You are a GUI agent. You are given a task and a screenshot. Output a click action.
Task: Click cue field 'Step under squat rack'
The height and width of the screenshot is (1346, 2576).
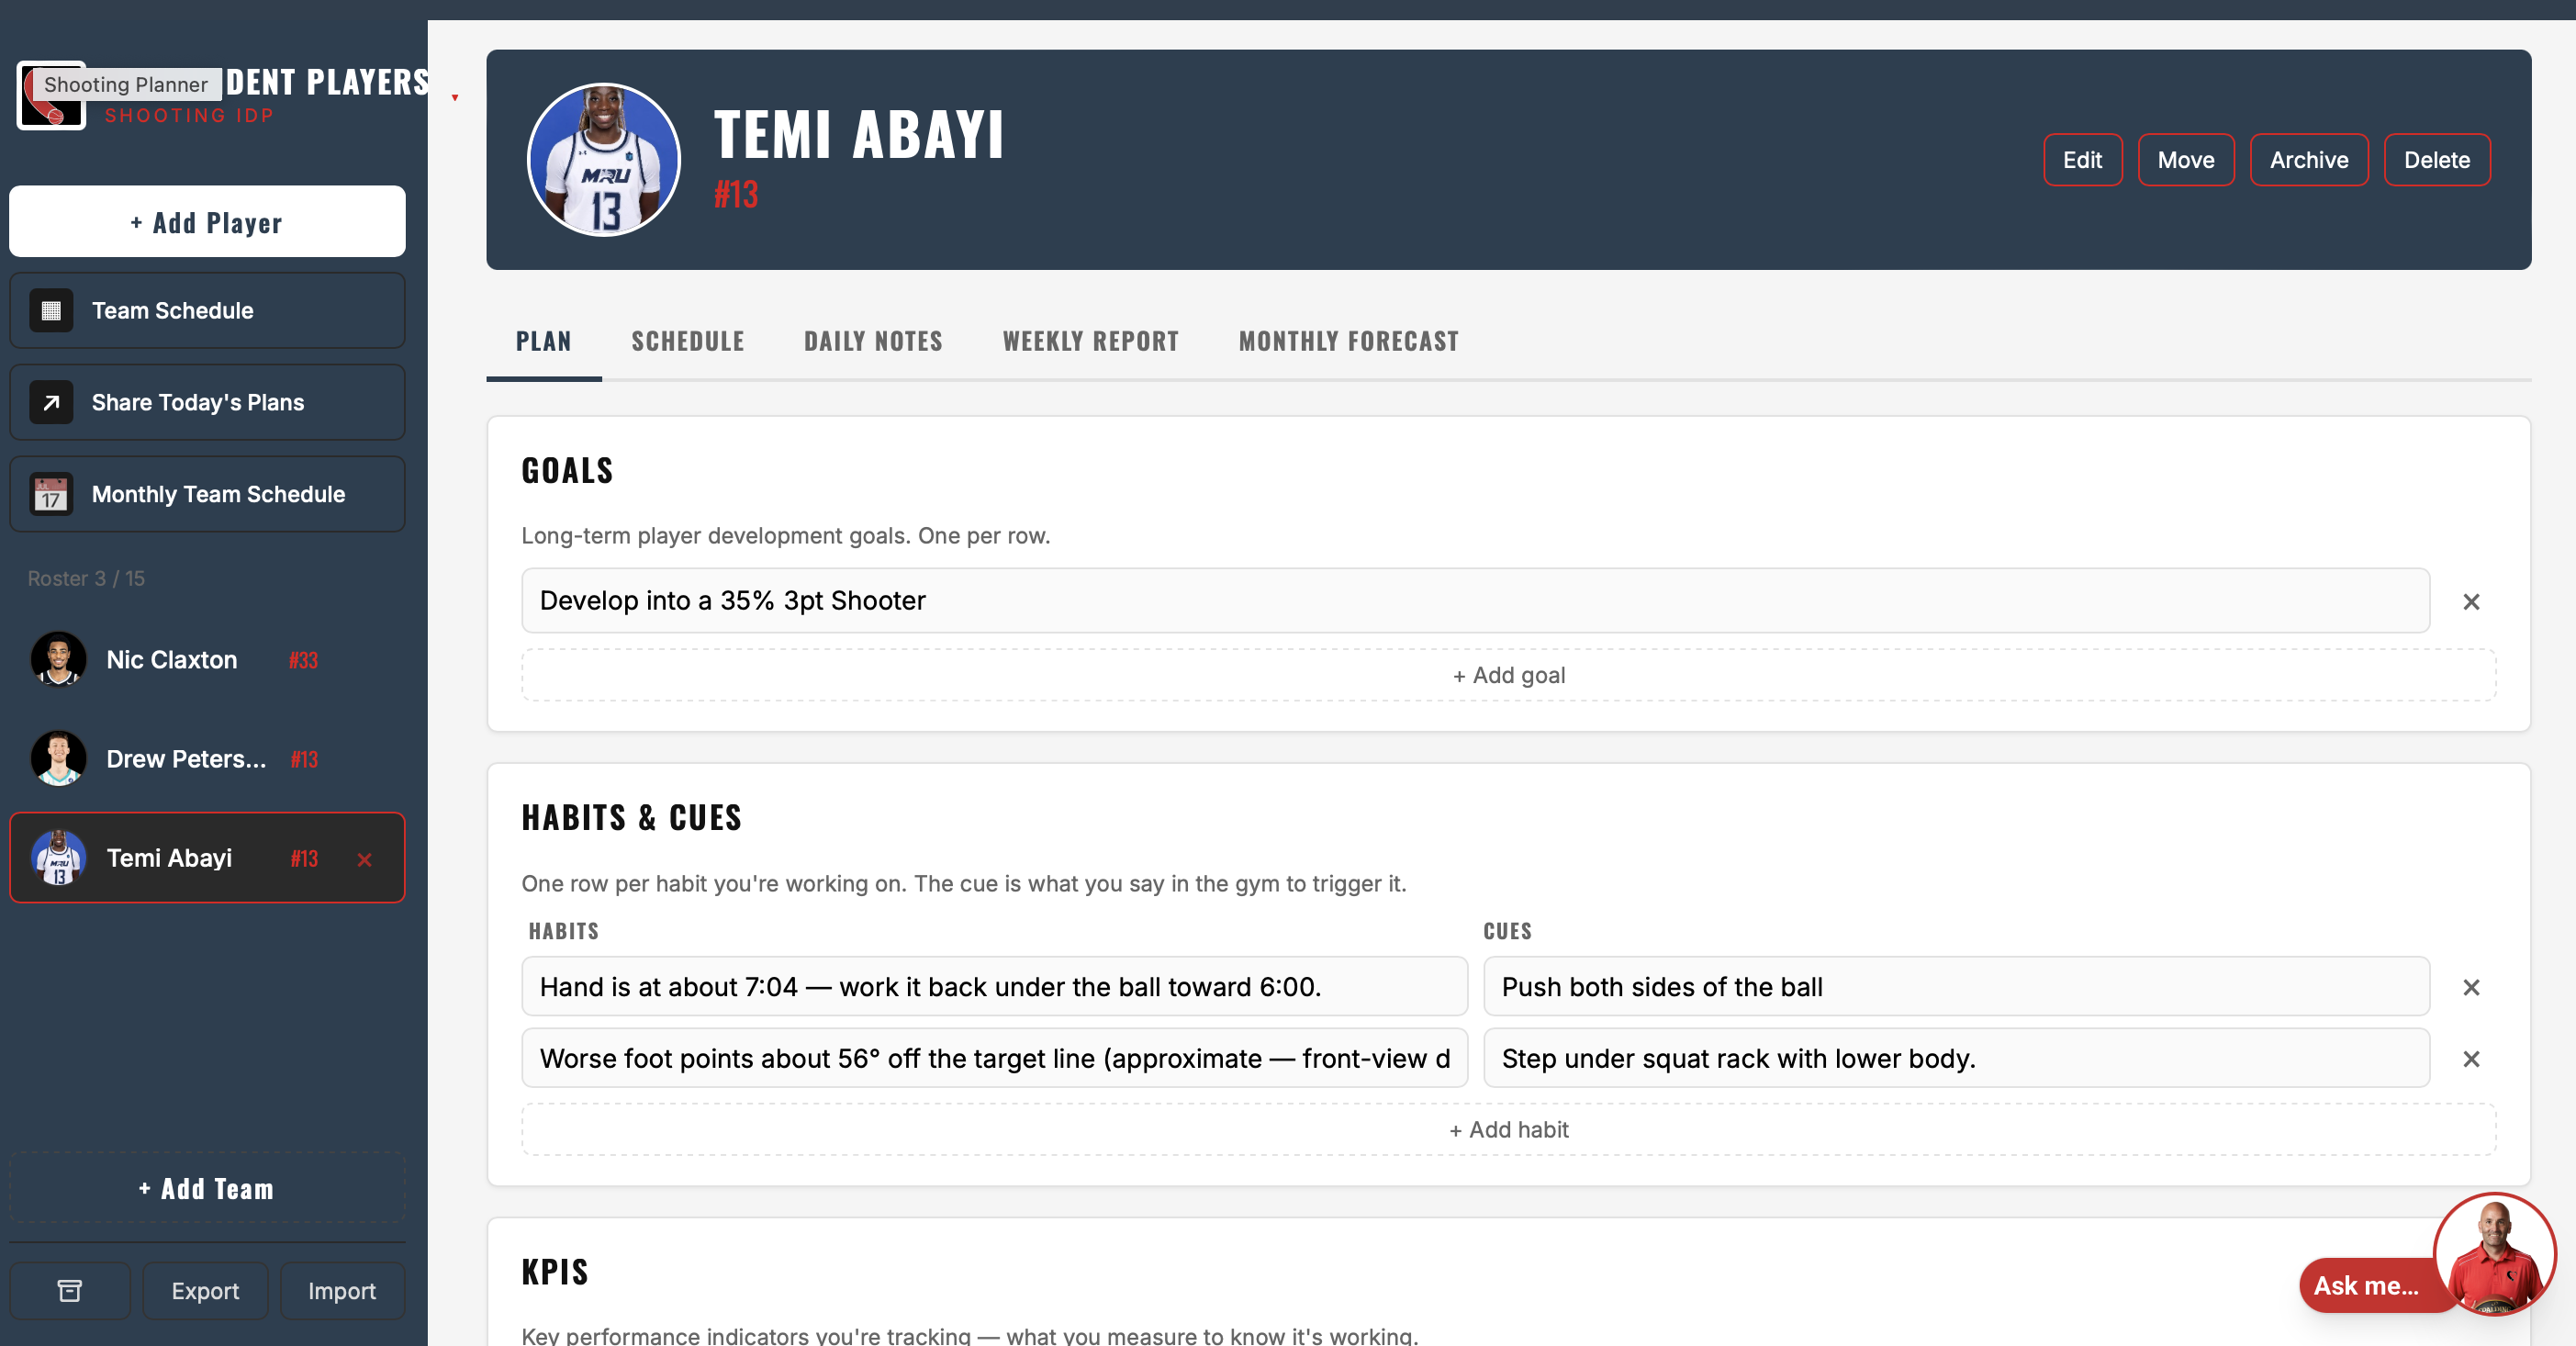click(x=1957, y=1059)
